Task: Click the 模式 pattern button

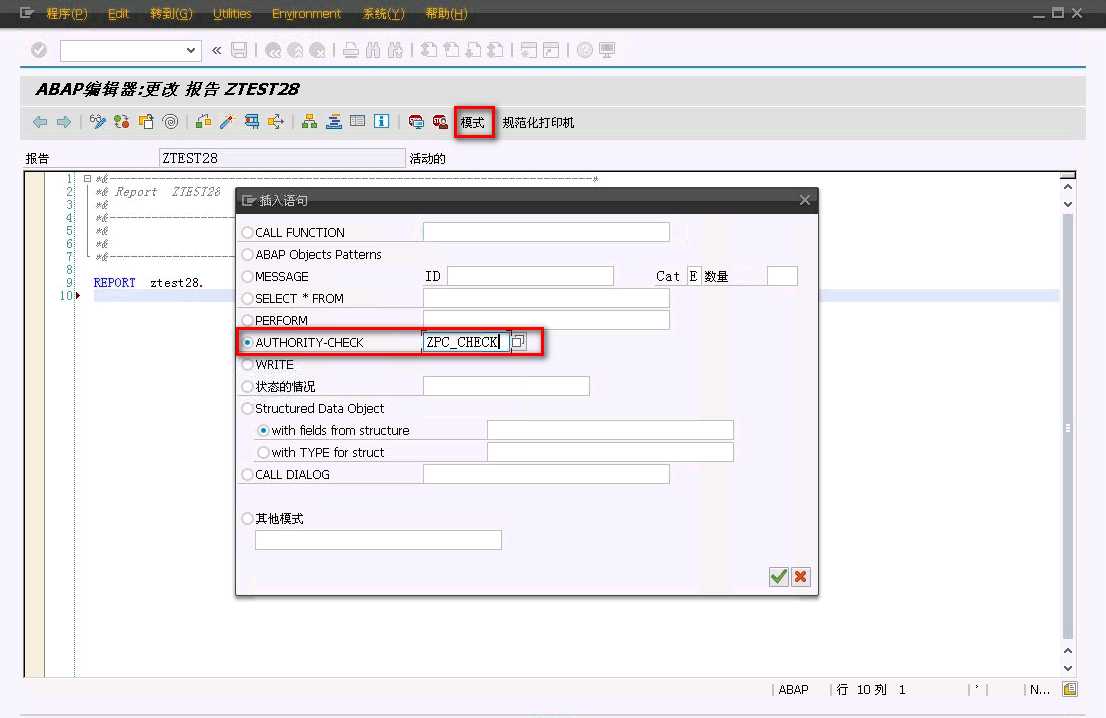Action: pyautogui.click(x=473, y=122)
